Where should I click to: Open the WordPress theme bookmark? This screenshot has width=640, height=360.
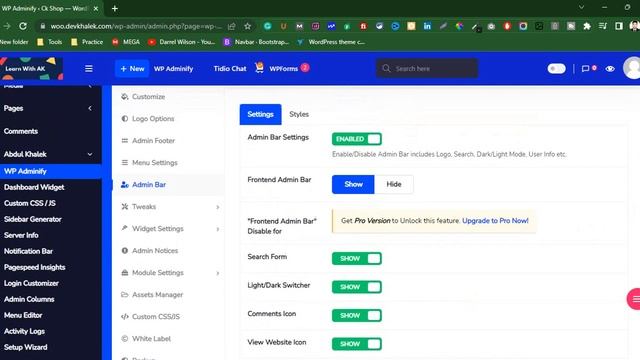tap(331, 42)
